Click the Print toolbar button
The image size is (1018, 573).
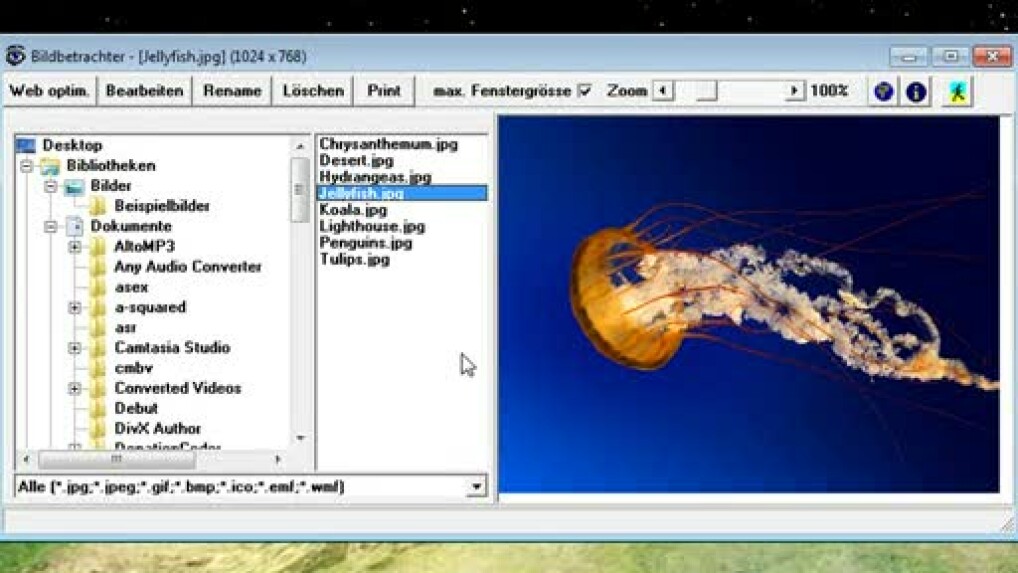tap(384, 91)
